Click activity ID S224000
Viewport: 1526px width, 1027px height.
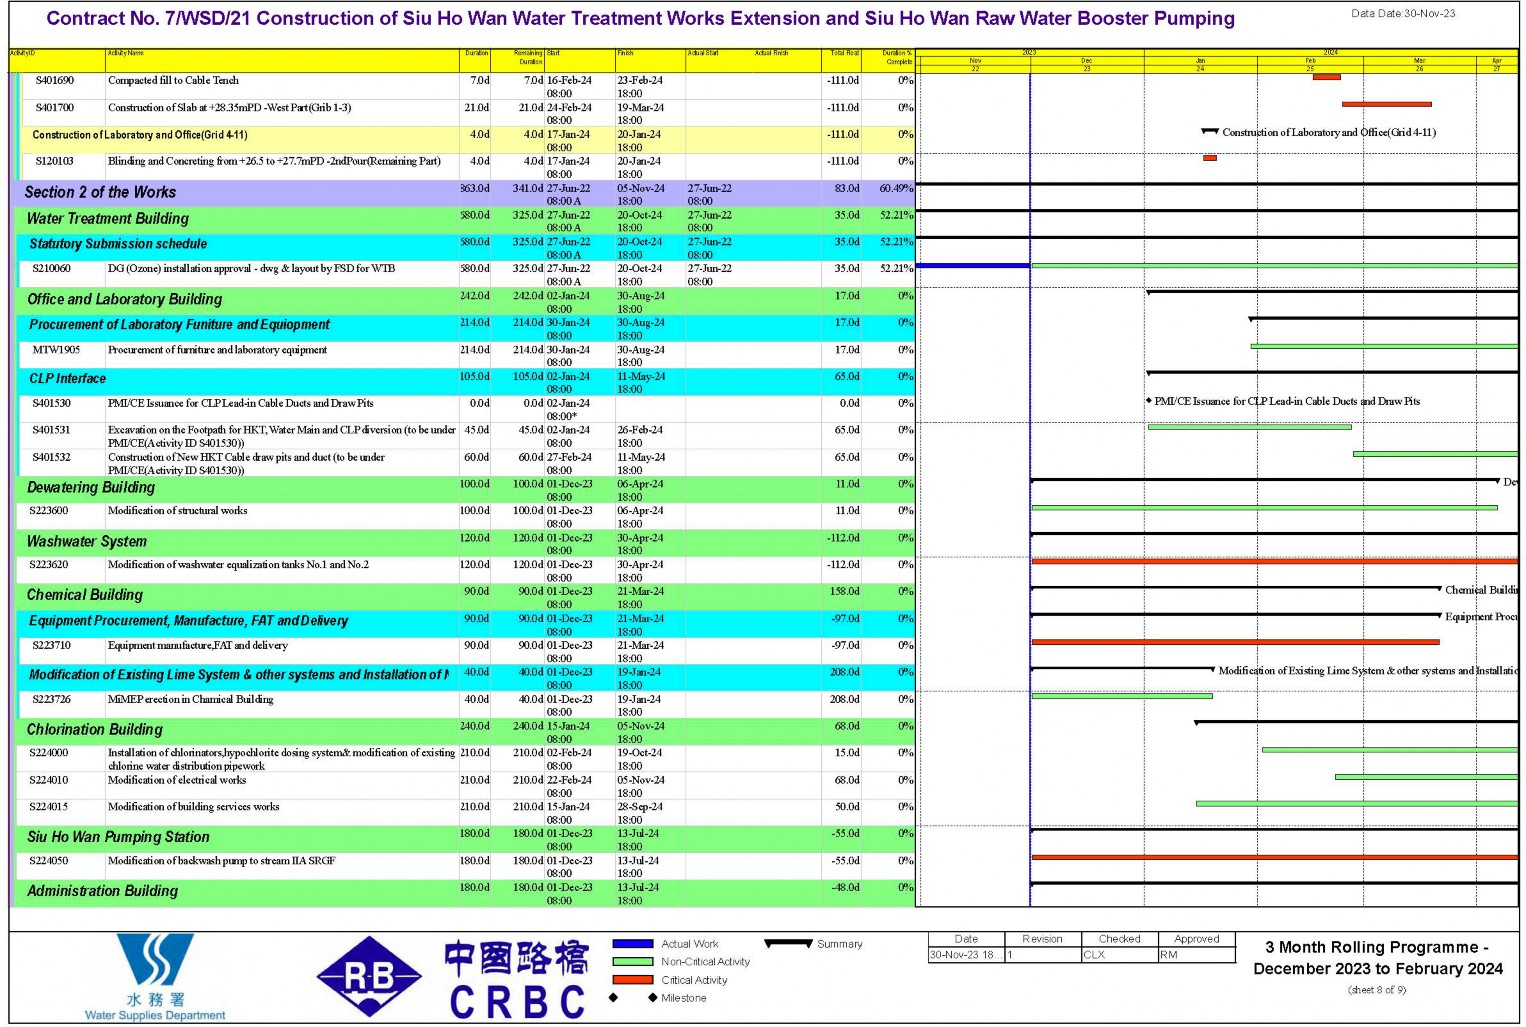coord(49,753)
